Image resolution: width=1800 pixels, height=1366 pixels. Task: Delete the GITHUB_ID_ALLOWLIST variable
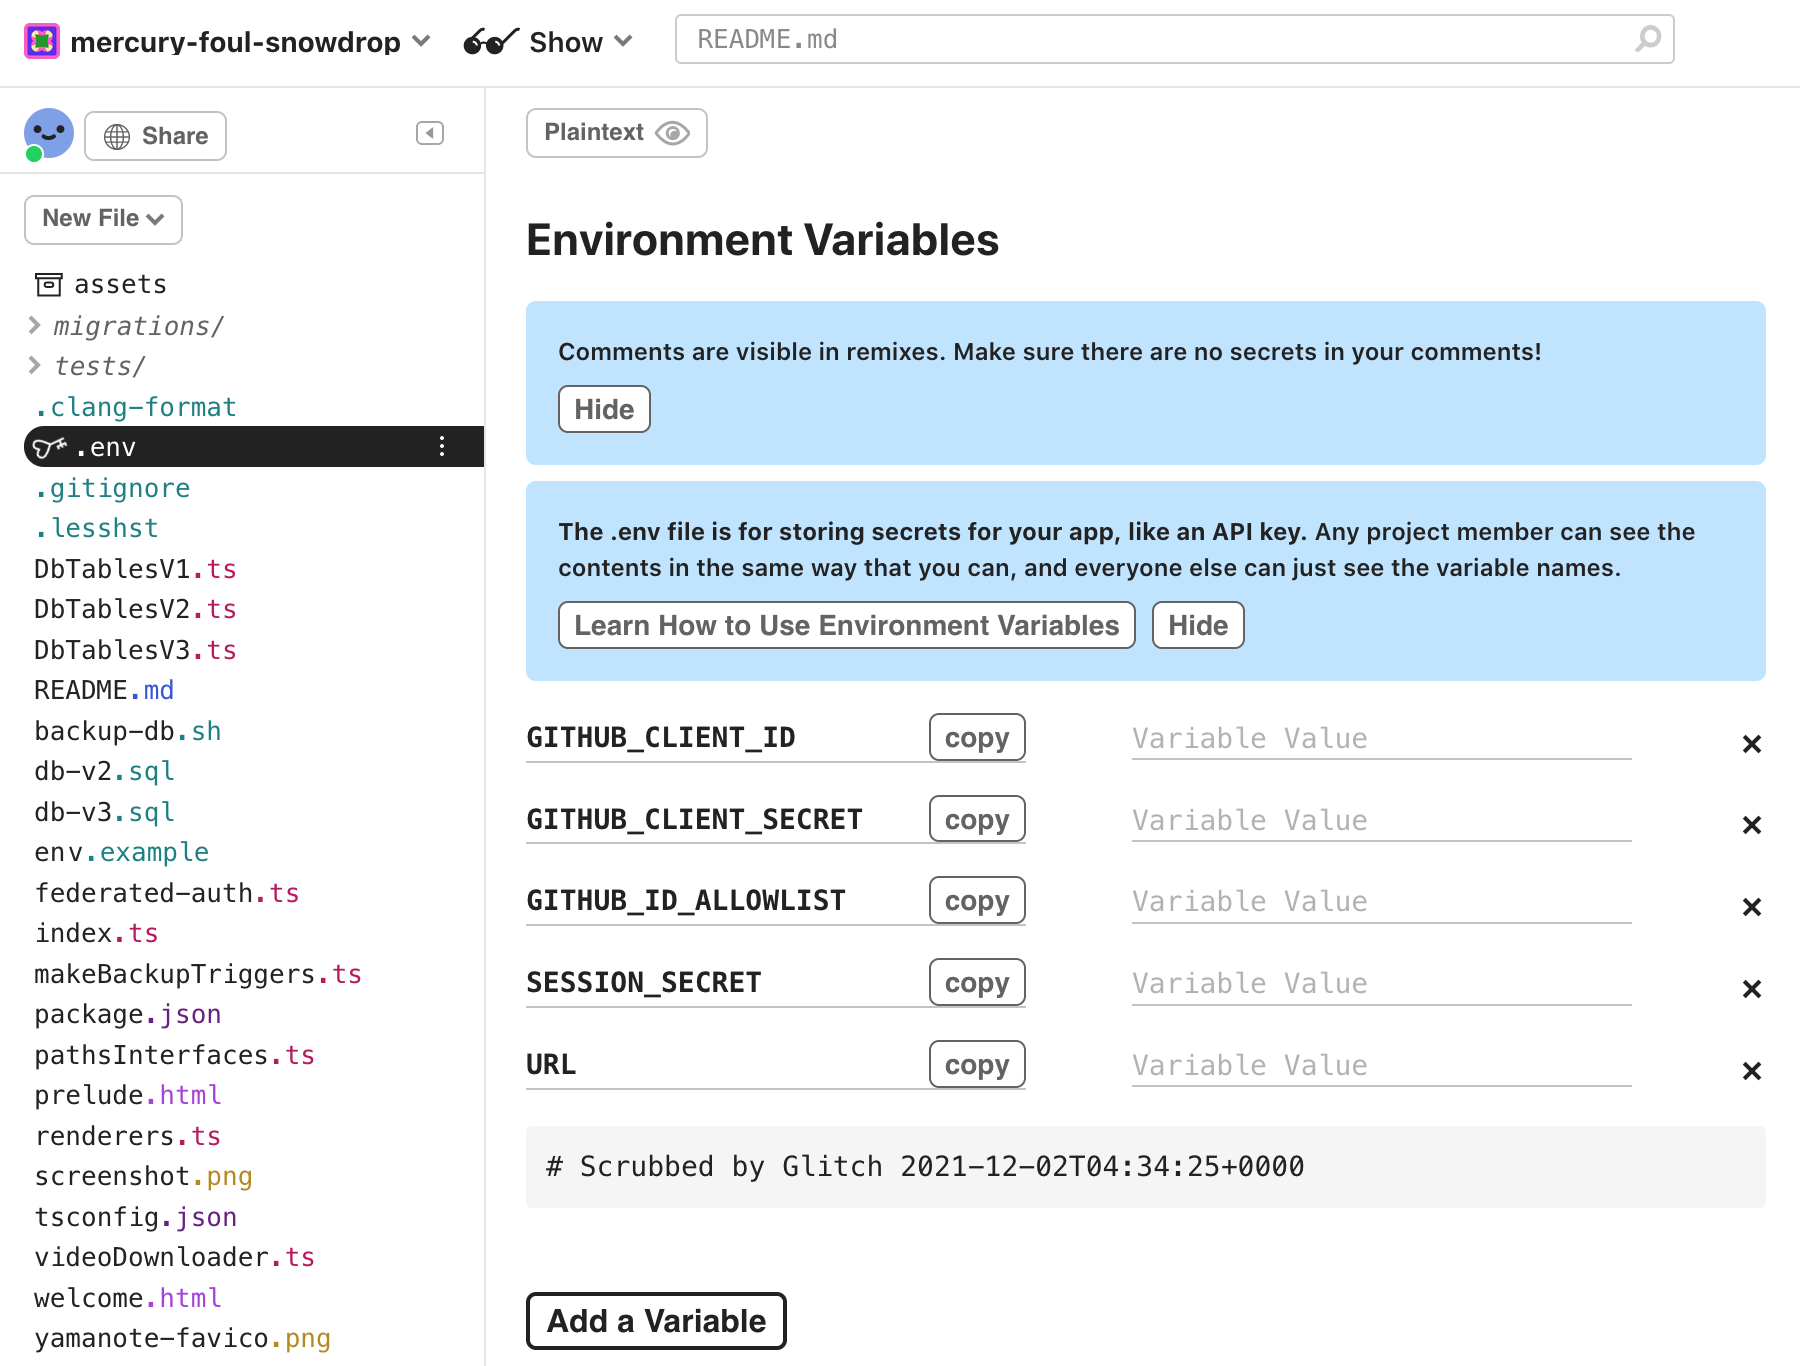click(x=1751, y=907)
